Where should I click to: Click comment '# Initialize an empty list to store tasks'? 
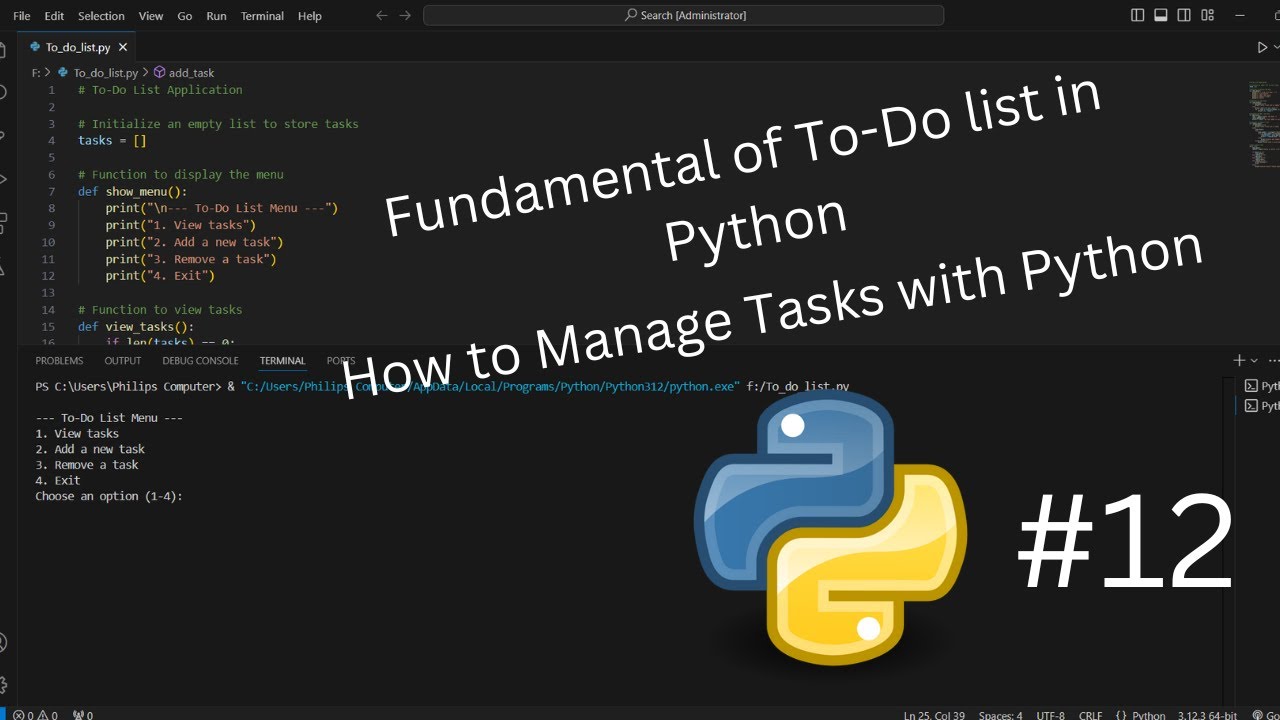click(218, 124)
